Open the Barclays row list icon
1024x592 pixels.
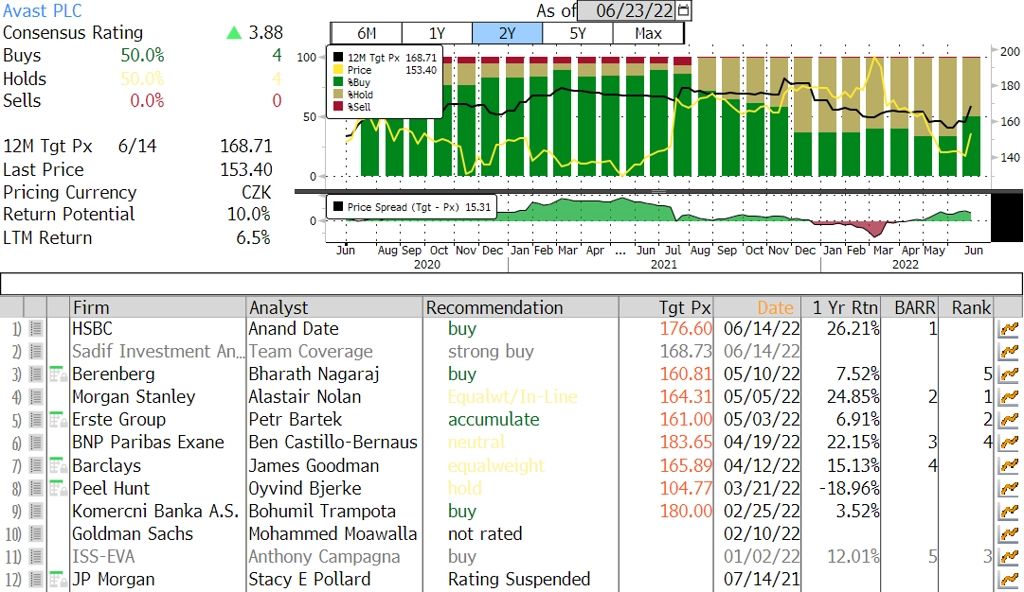click(36, 466)
